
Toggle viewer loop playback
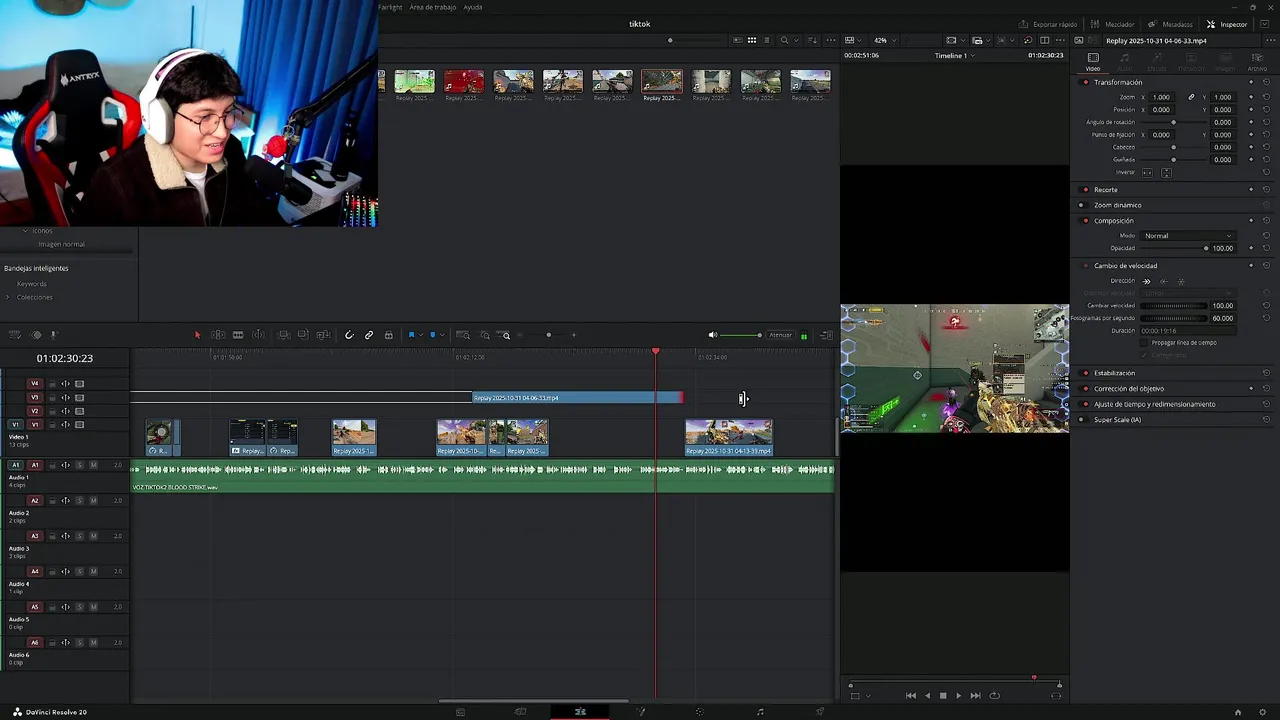coord(994,695)
